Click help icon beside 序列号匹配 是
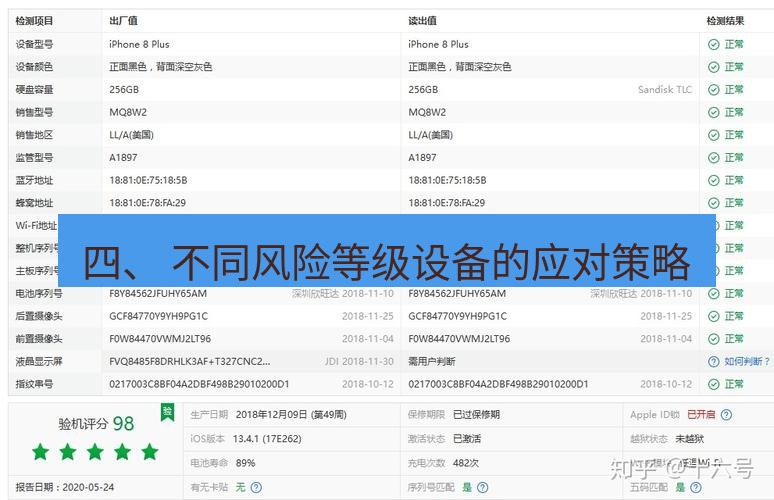 click(482, 488)
